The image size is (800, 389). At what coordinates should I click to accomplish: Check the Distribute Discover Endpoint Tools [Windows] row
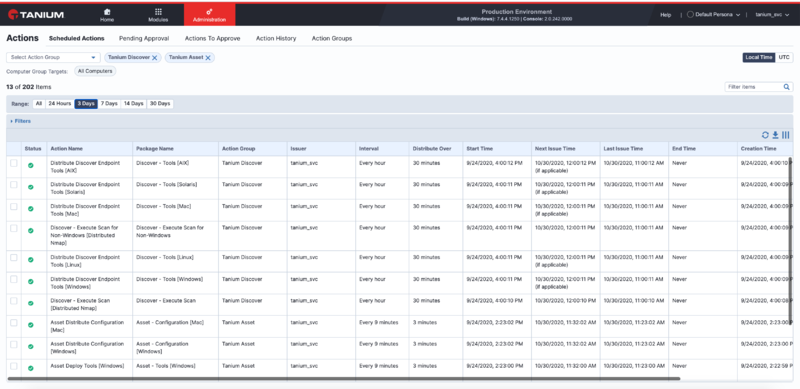point(14,279)
